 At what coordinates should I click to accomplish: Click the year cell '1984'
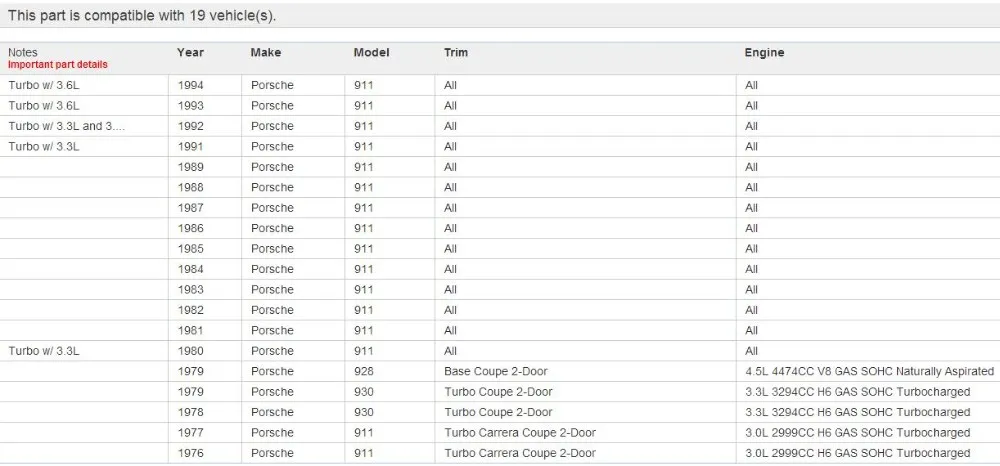[x=190, y=269]
